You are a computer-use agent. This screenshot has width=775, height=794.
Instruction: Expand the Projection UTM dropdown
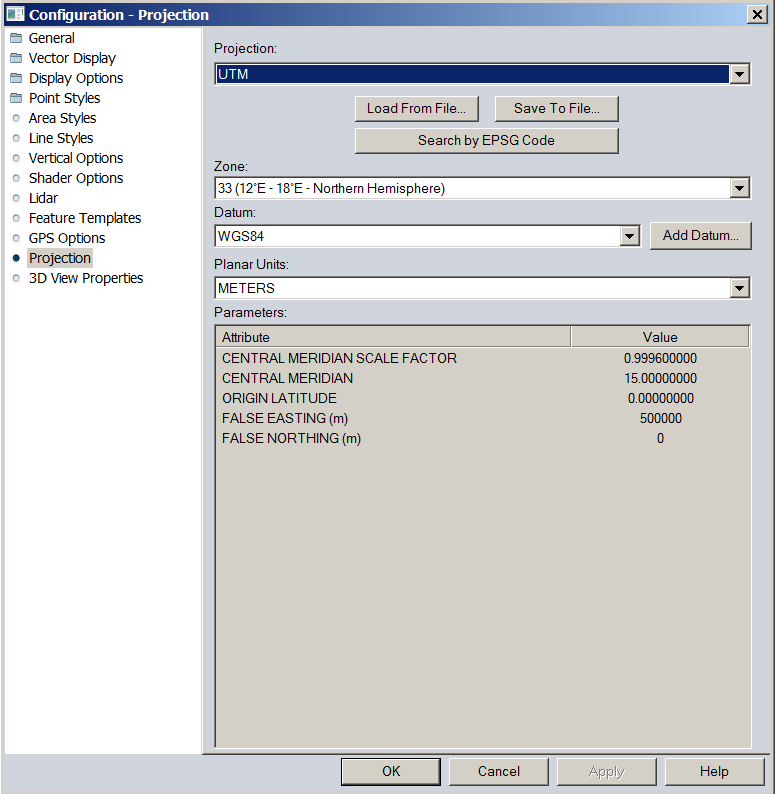click(x=739, y=74)
